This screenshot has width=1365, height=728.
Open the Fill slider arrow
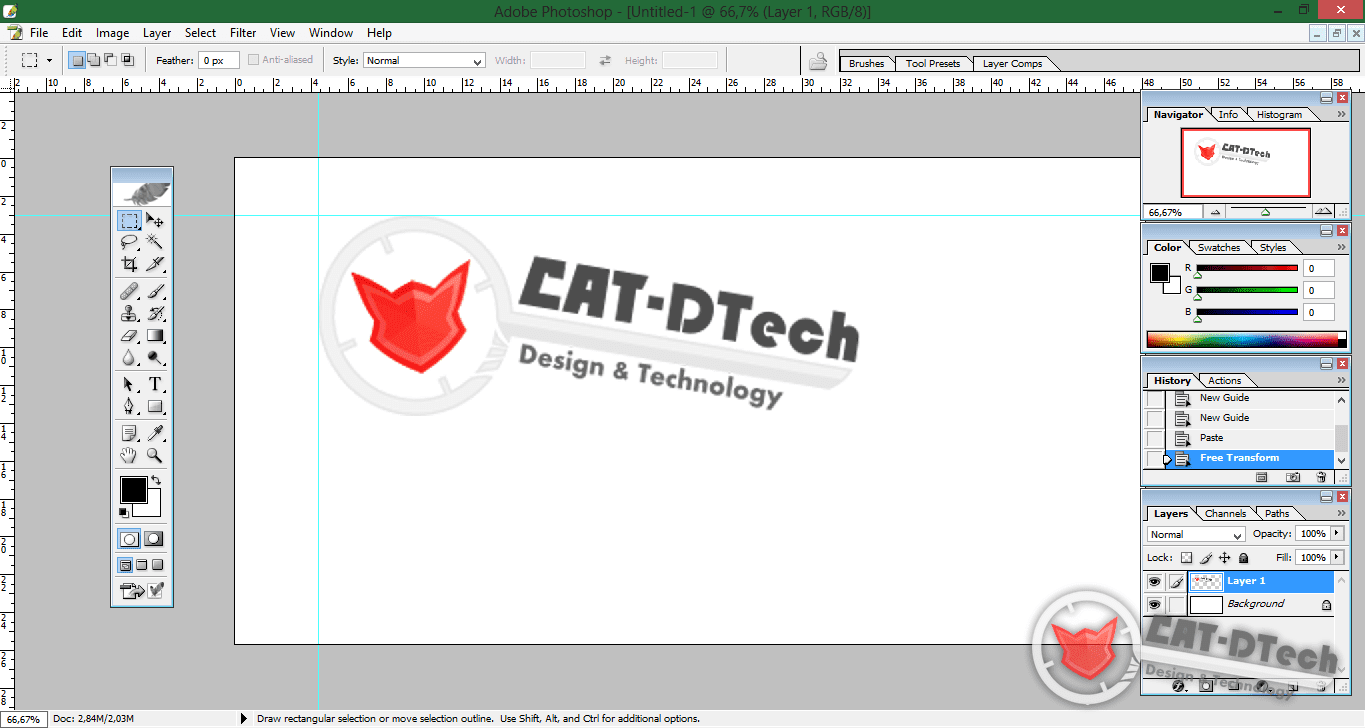pyautogui.click(x=1337, y=558)
